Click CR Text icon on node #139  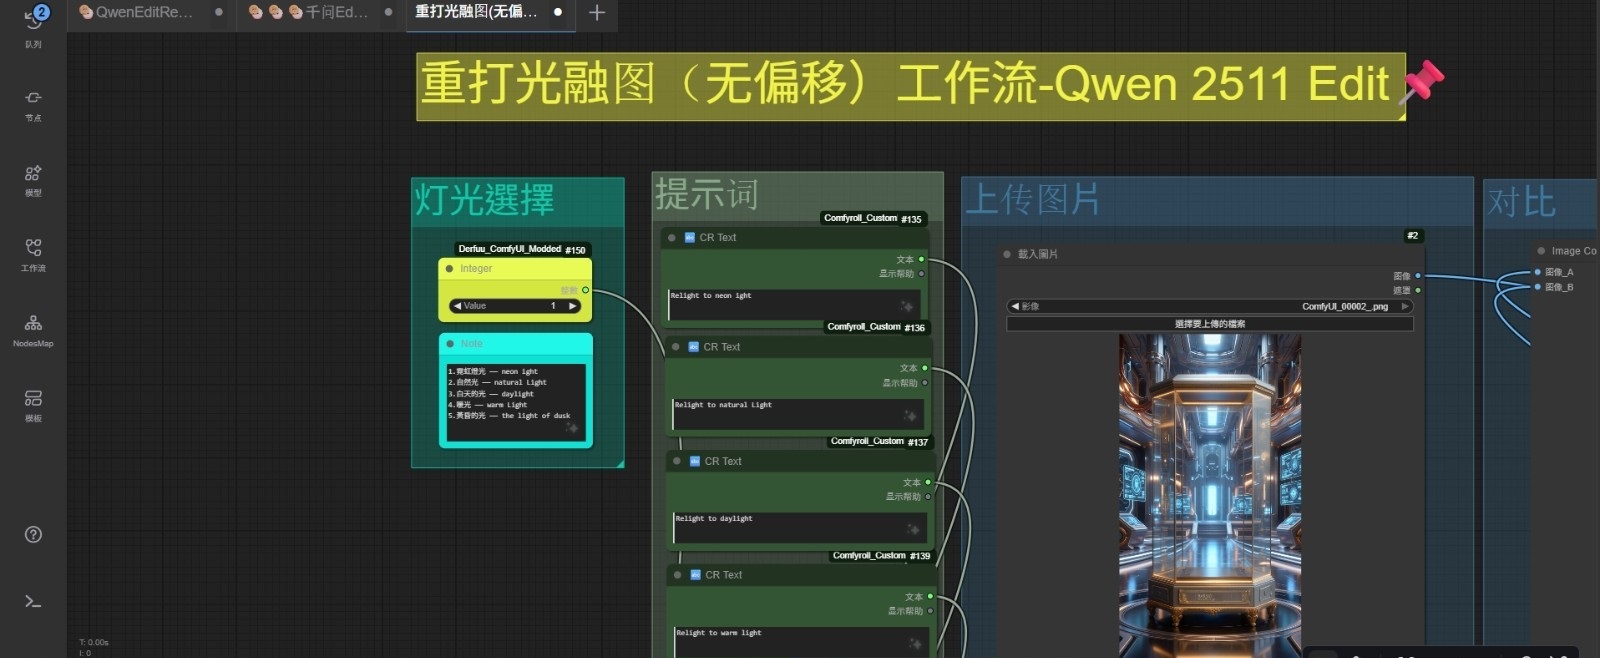tap(696, 575)
